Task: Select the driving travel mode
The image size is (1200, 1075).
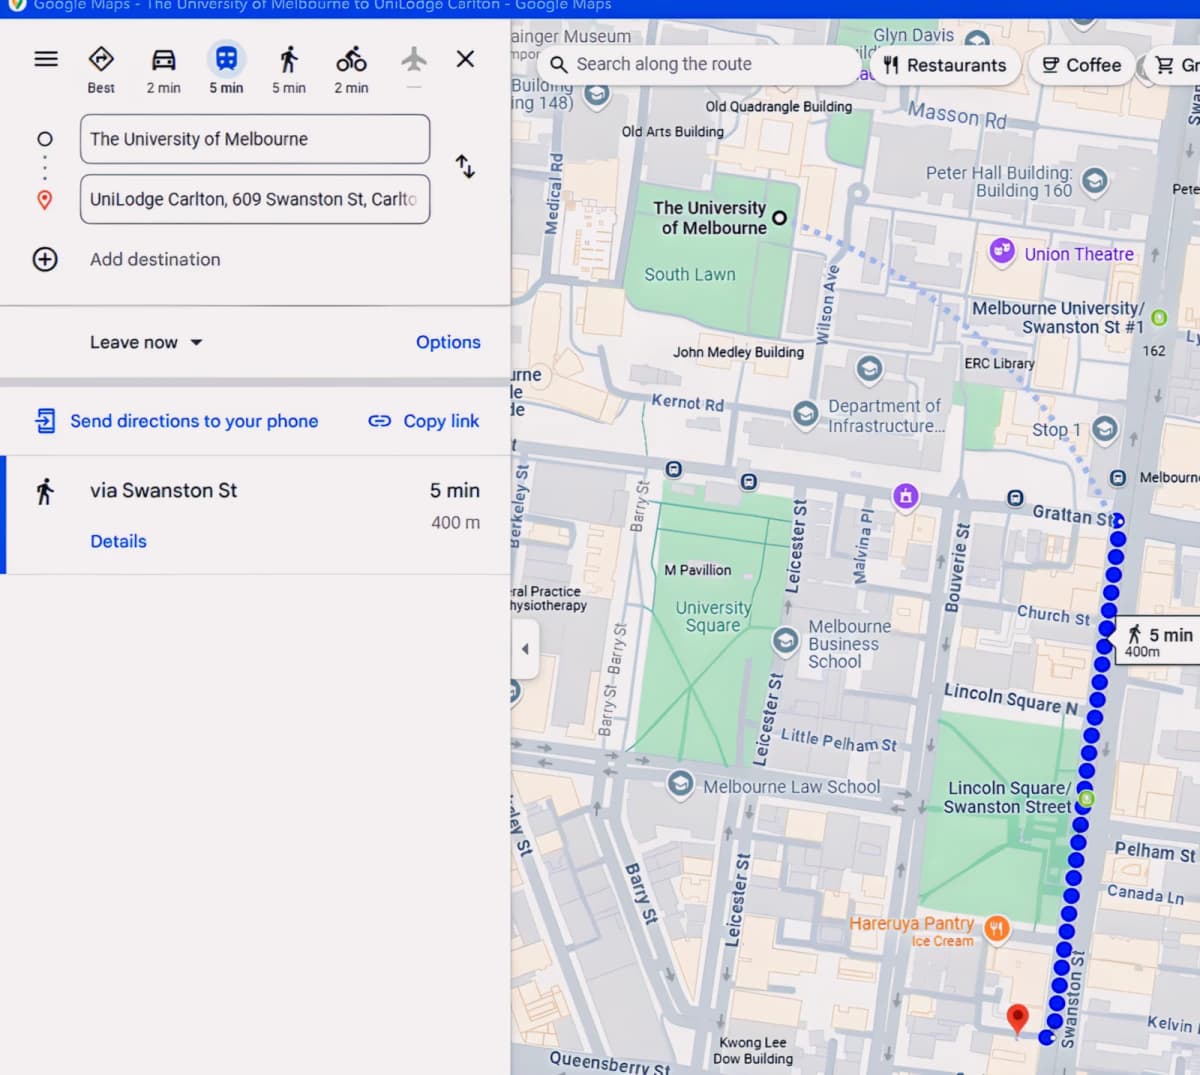Action: click(163, 69)
